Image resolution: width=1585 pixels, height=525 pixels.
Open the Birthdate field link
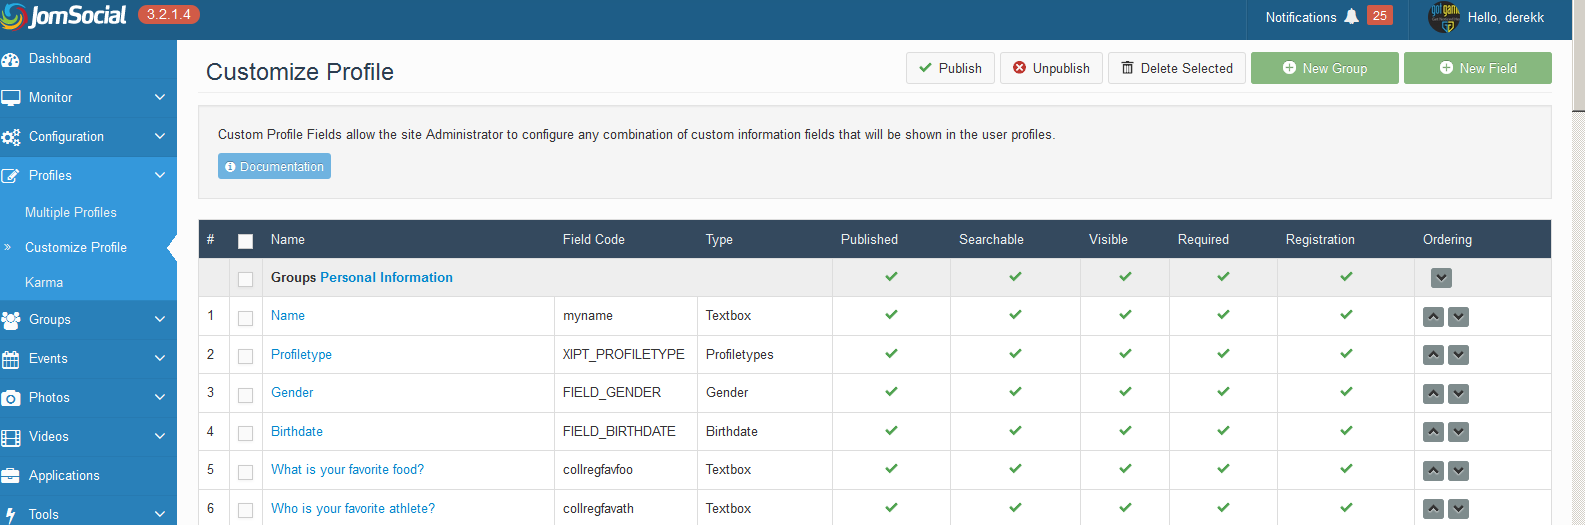tap(297, 431)
